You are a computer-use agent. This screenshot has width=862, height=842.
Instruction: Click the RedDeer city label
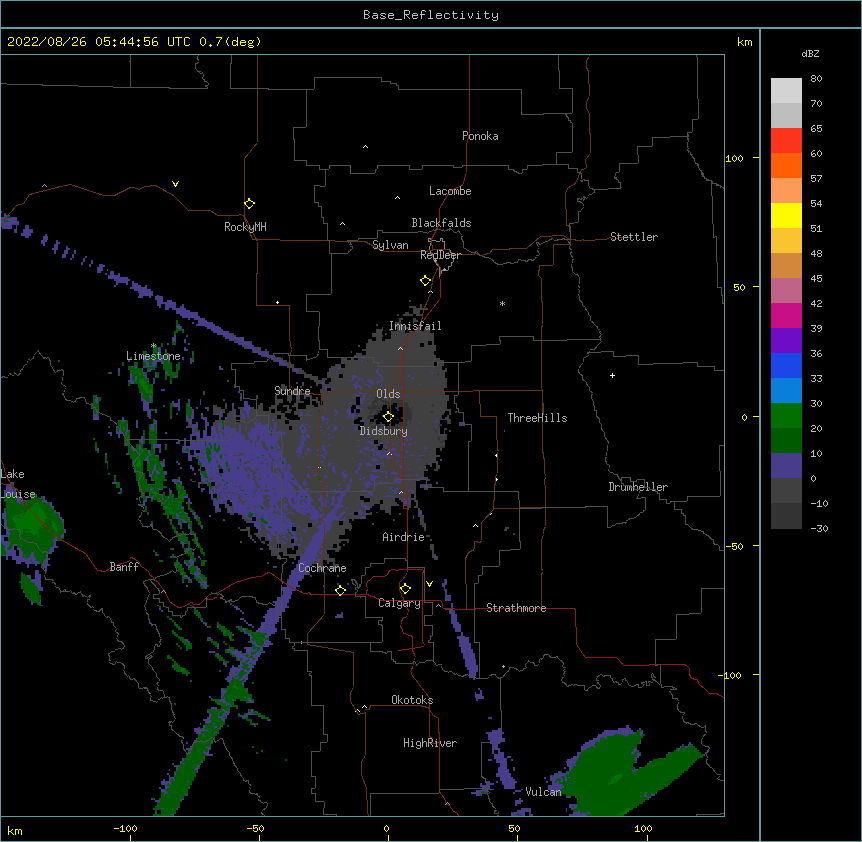(440, 255)
